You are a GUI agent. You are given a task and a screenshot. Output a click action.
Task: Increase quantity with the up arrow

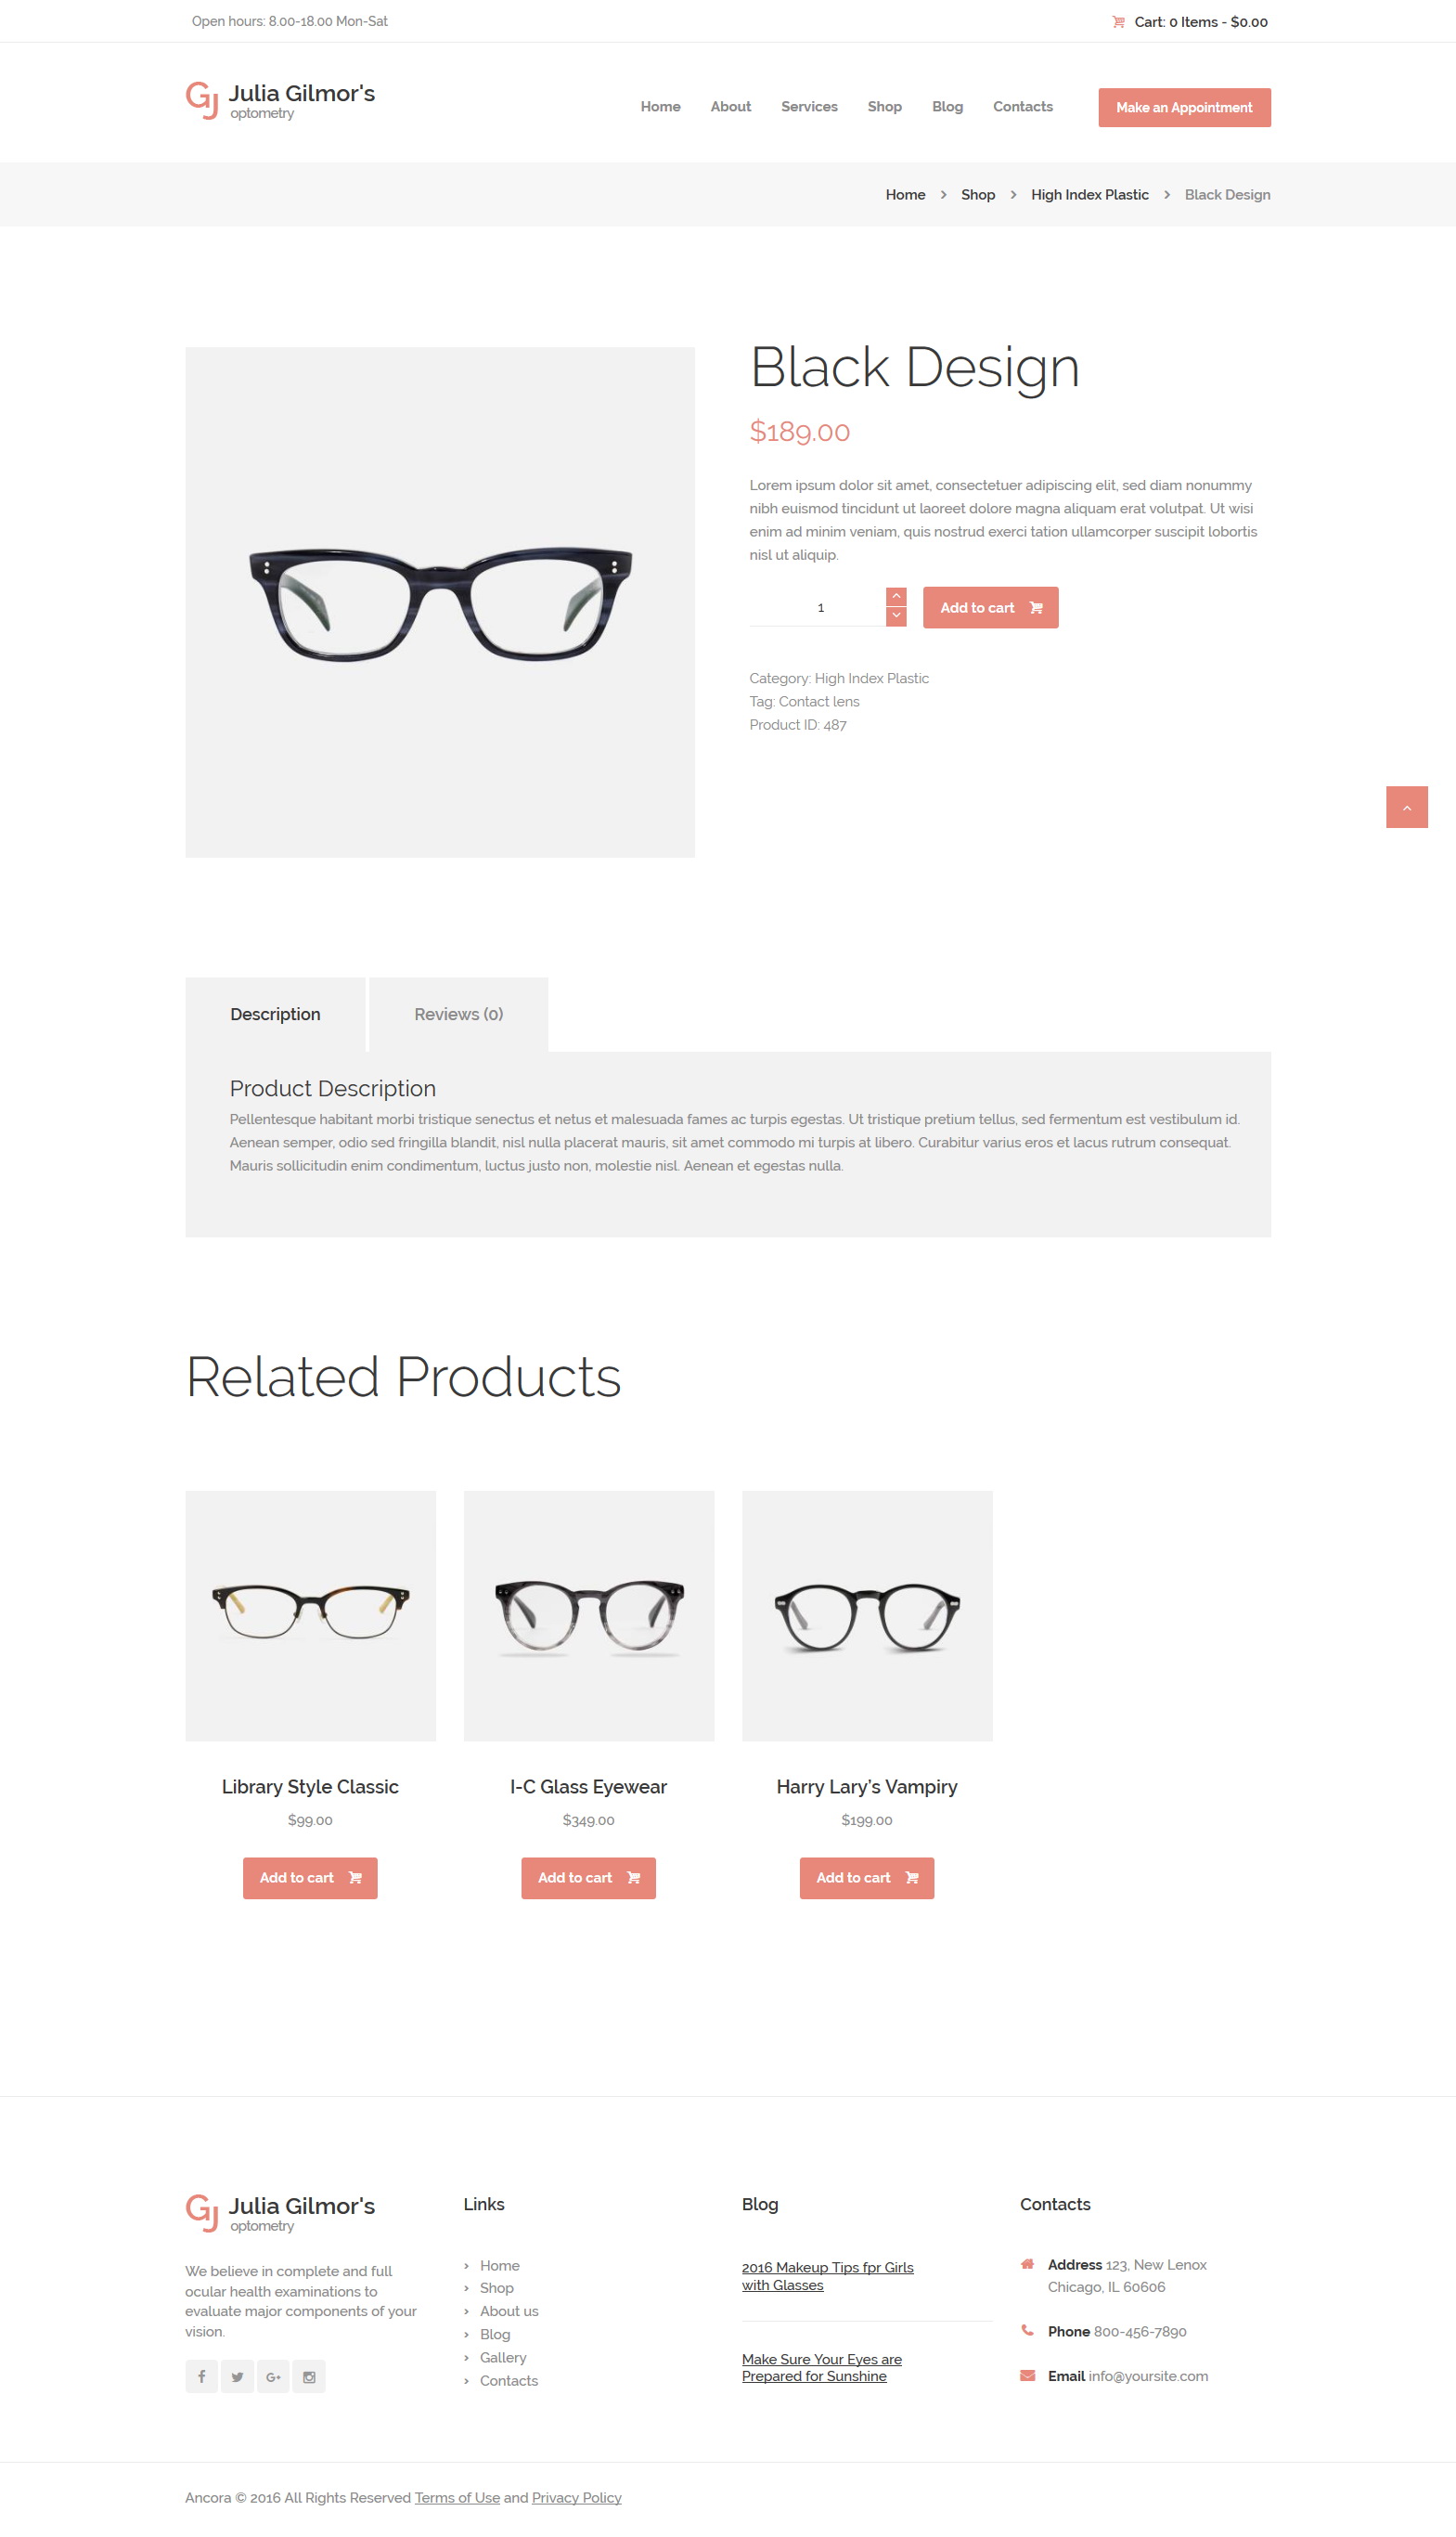pos(896,596)
